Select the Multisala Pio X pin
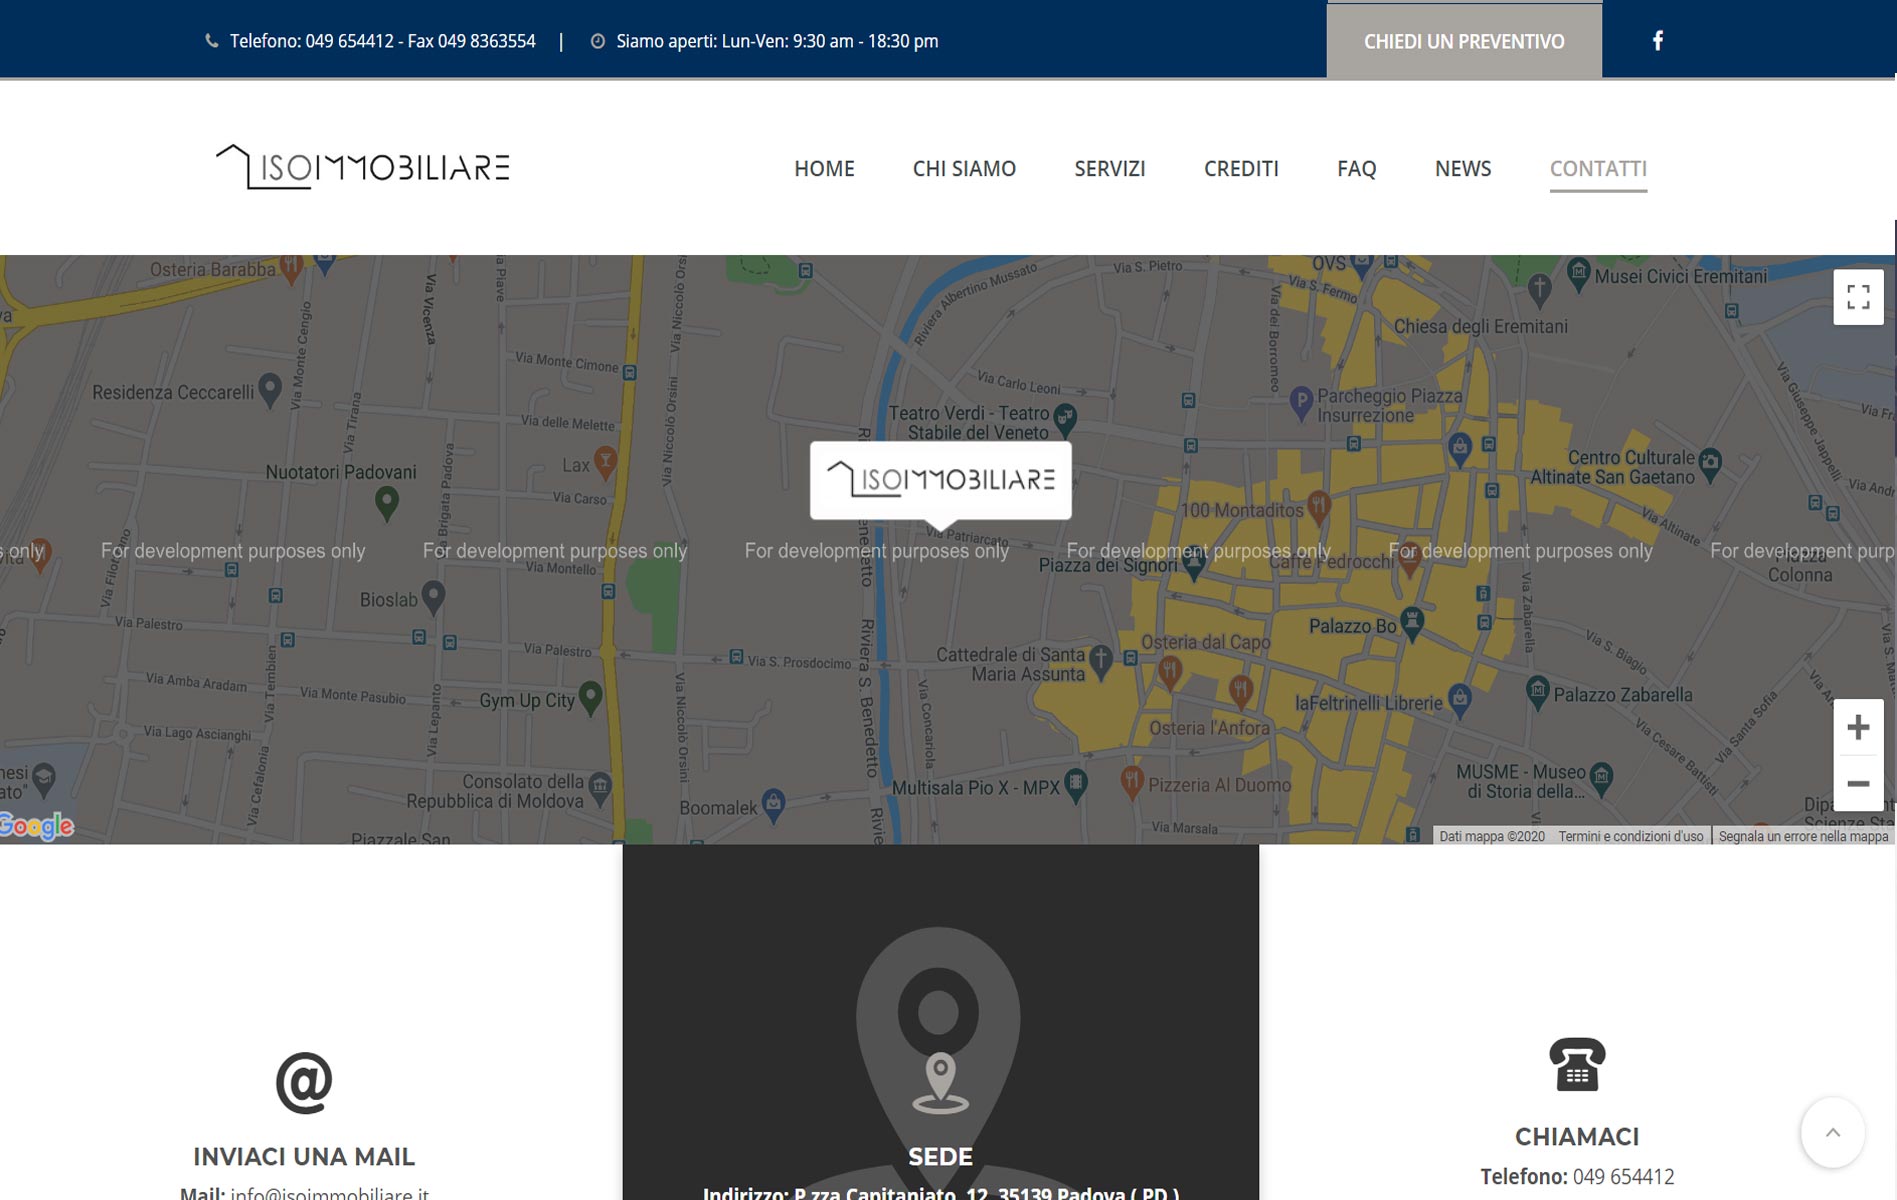 pyautogui.click(x=1076, y=783)
